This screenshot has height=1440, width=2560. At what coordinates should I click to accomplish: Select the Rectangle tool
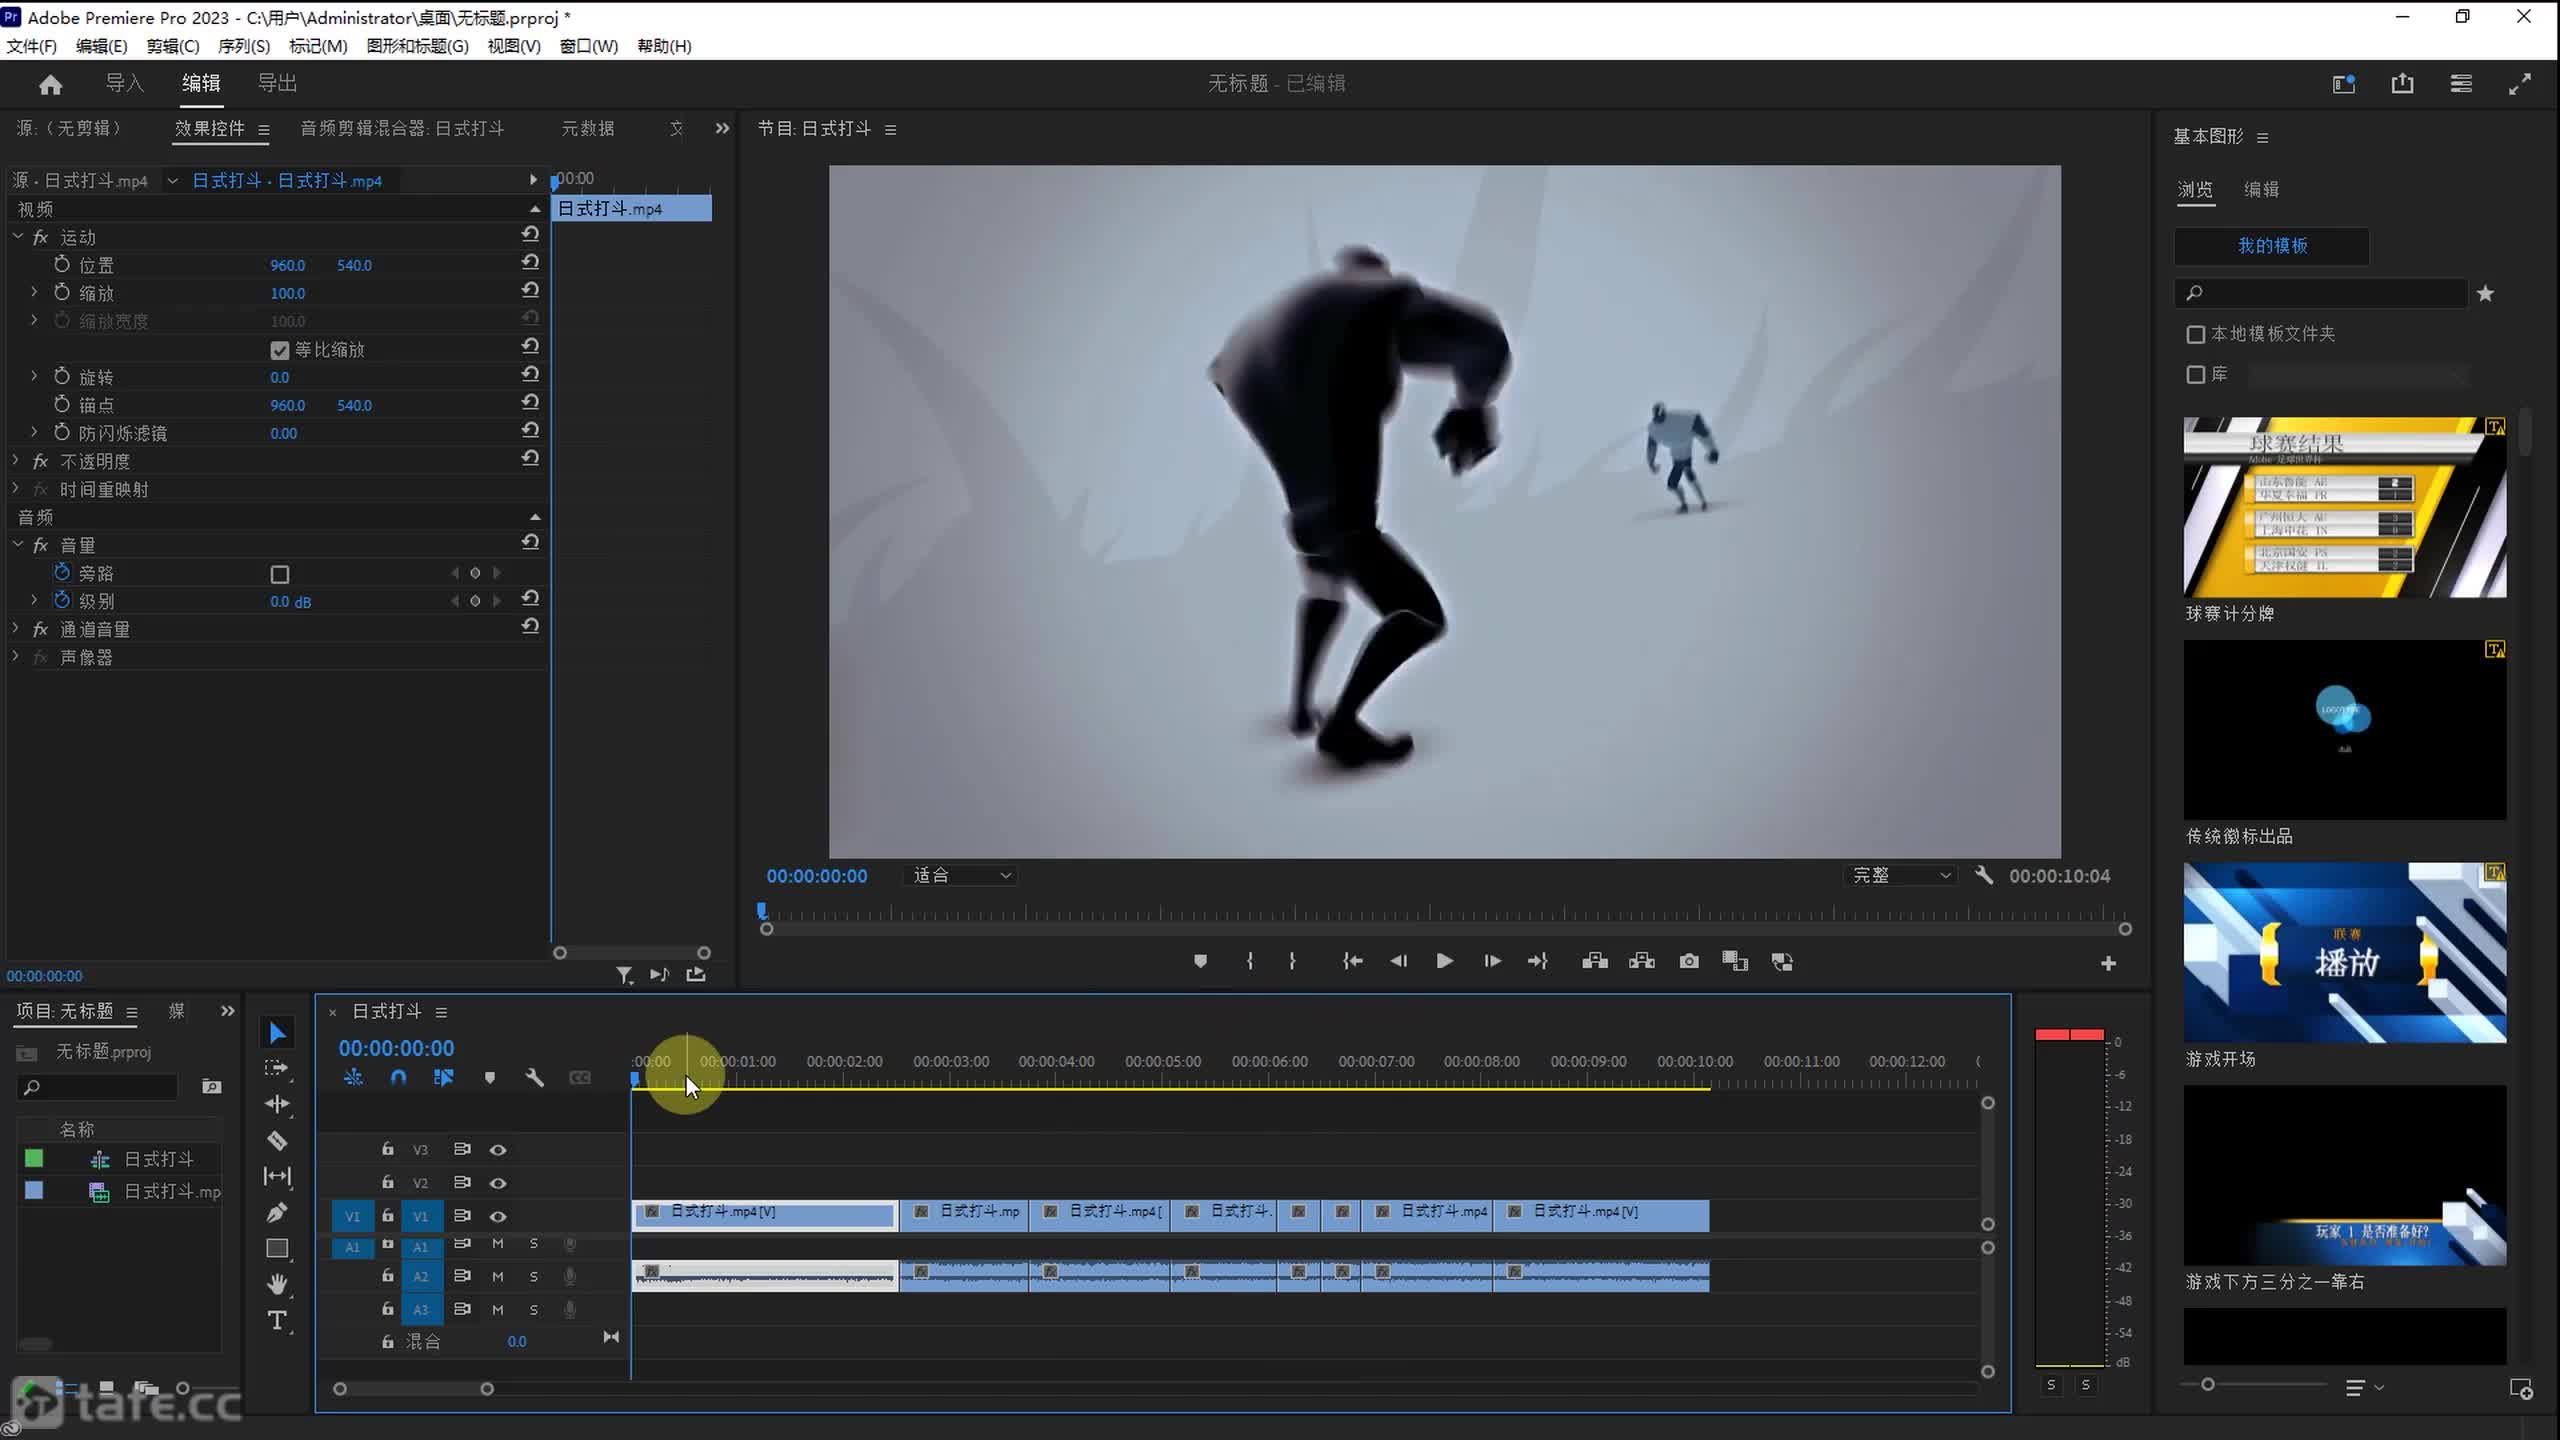click(277, 1248)
